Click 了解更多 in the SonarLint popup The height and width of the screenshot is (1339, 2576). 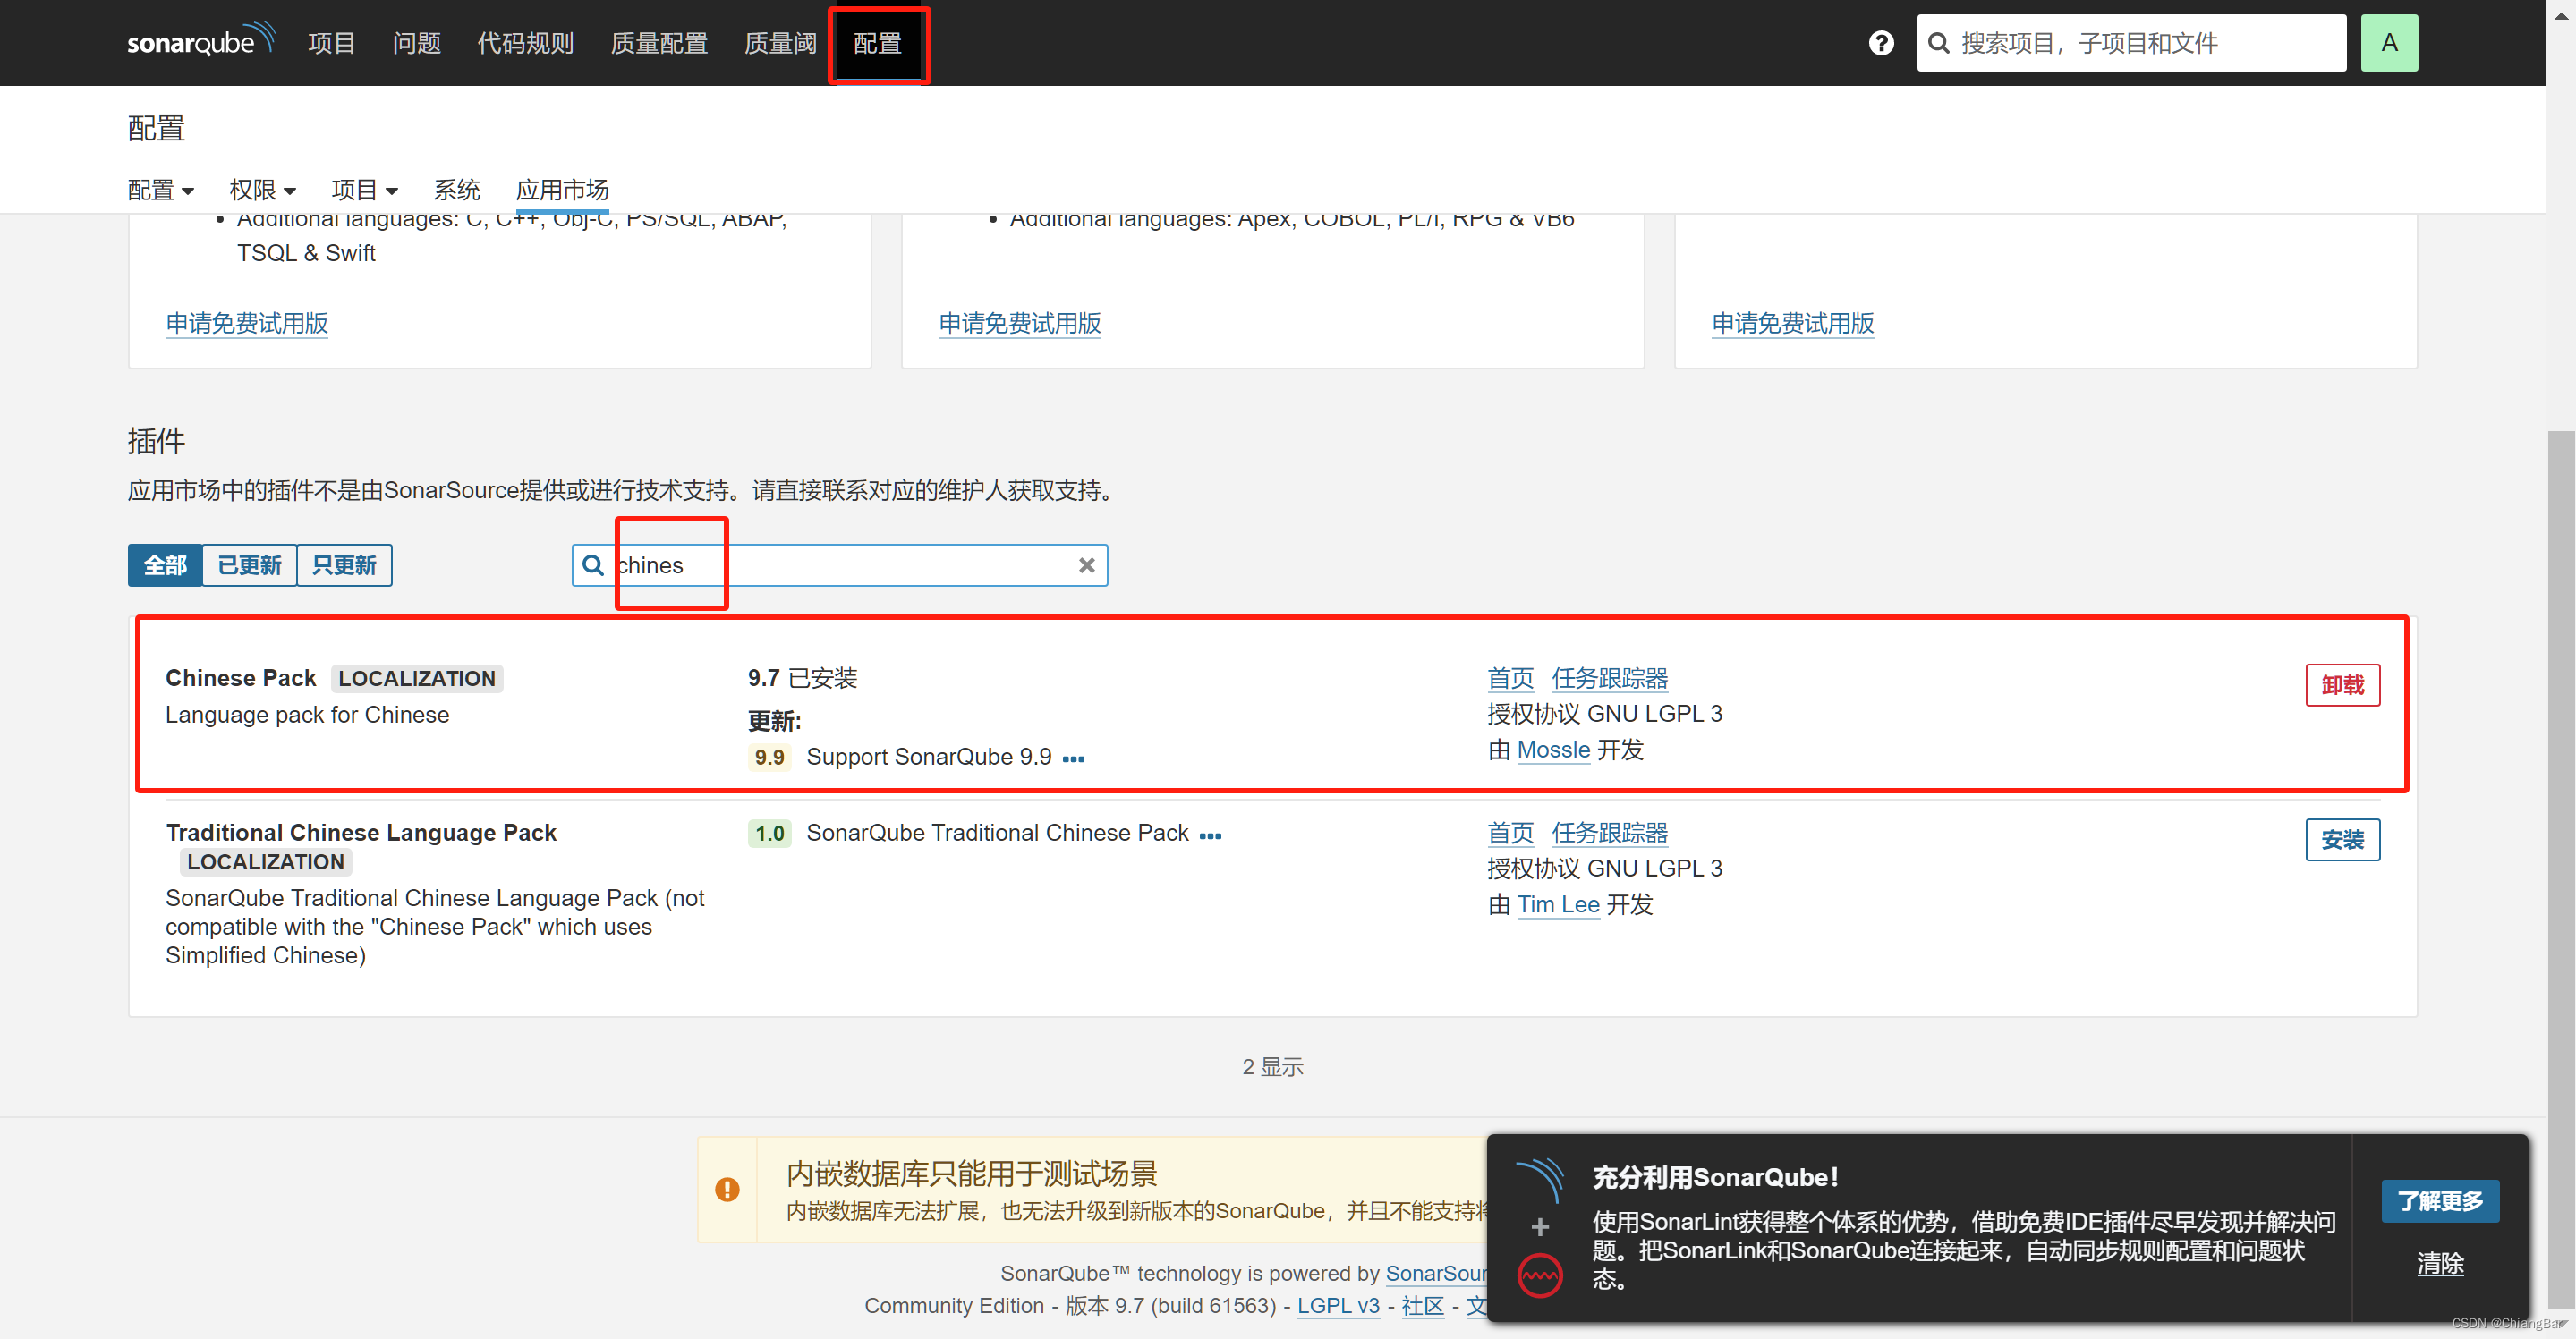(2440, 1201)
